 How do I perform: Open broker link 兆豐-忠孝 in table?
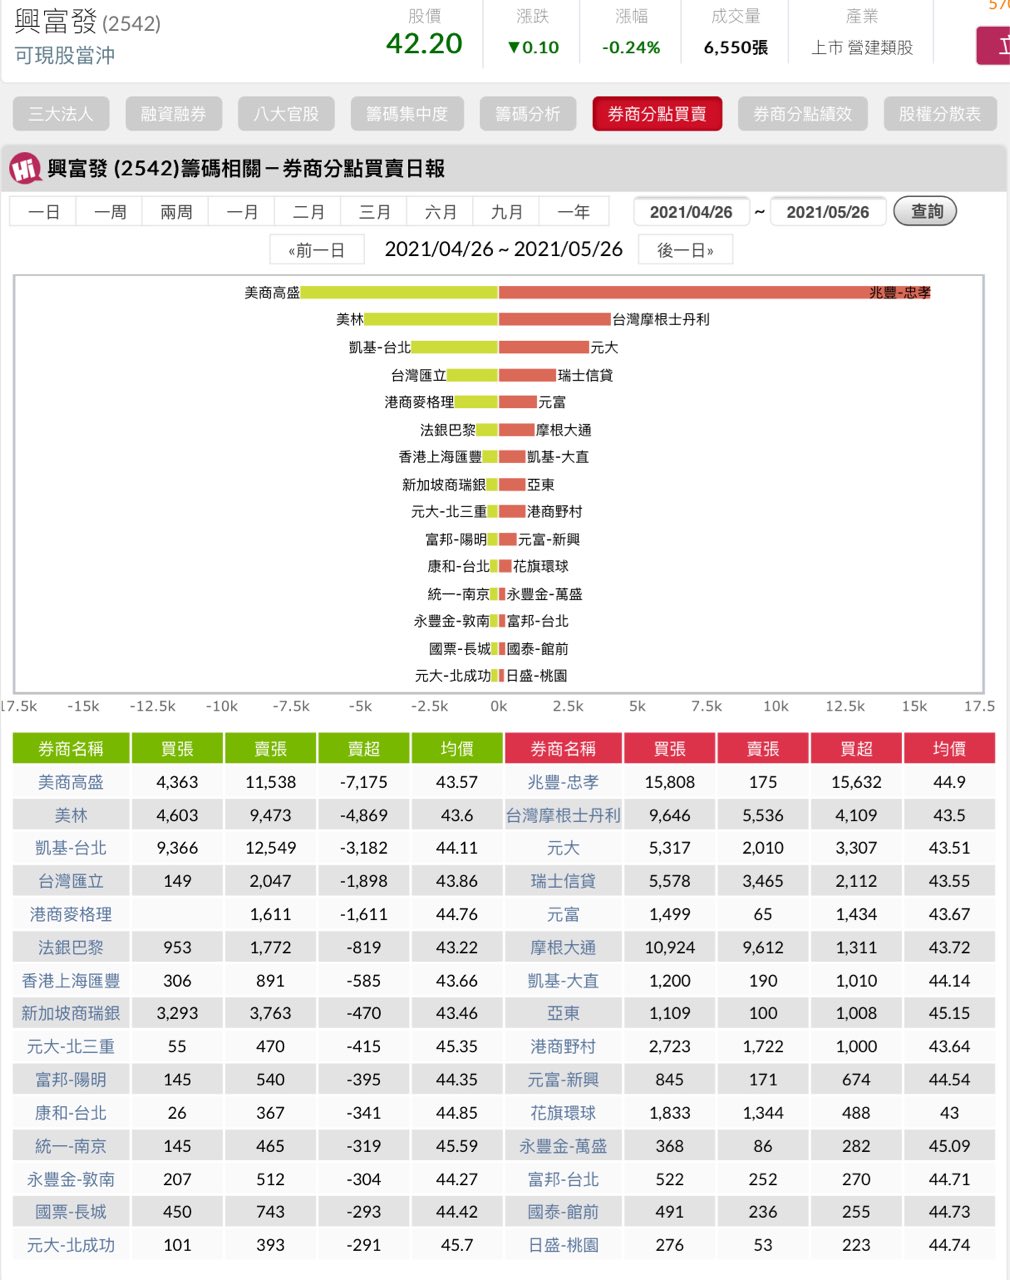point(563,782)
